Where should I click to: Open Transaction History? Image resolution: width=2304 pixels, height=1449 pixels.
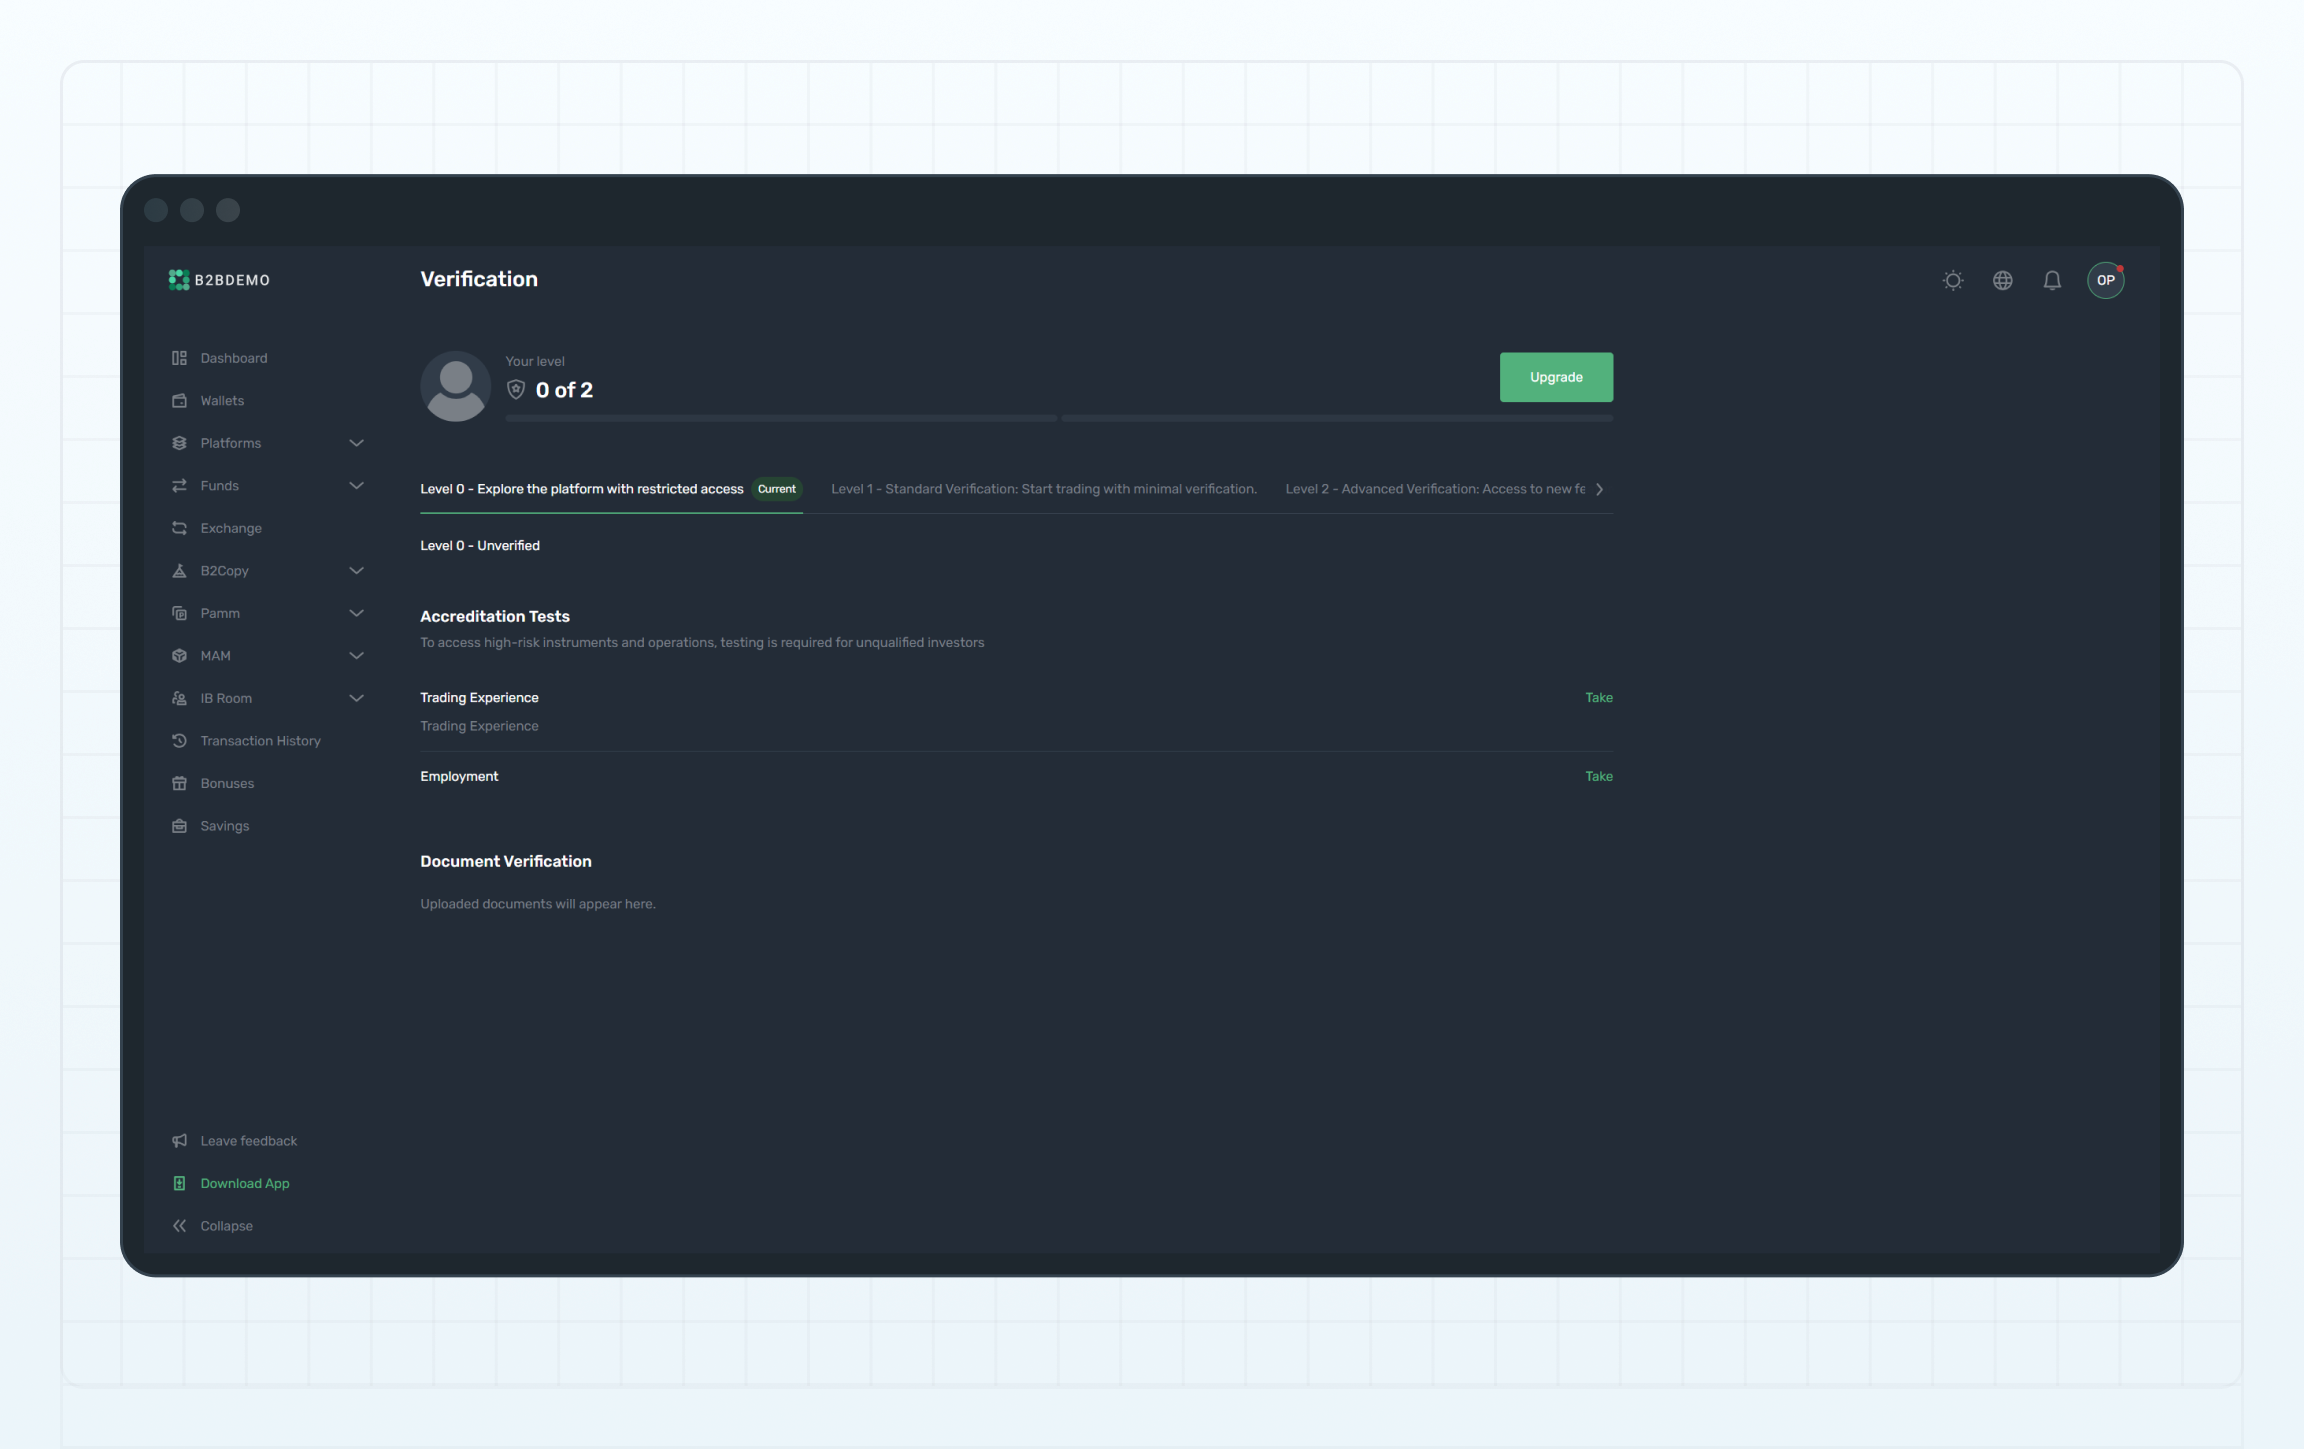tap(260, 741)
